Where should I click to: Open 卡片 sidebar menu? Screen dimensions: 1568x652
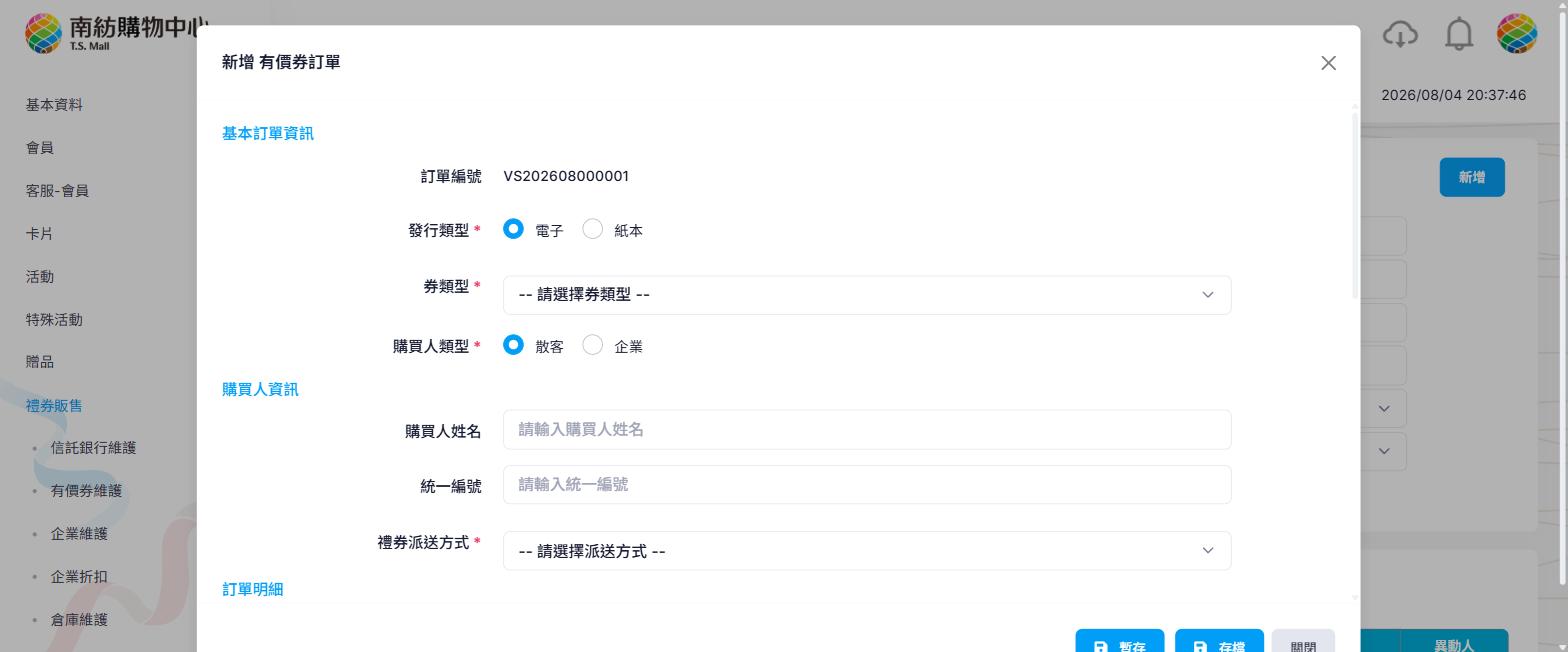click(40, 234)
